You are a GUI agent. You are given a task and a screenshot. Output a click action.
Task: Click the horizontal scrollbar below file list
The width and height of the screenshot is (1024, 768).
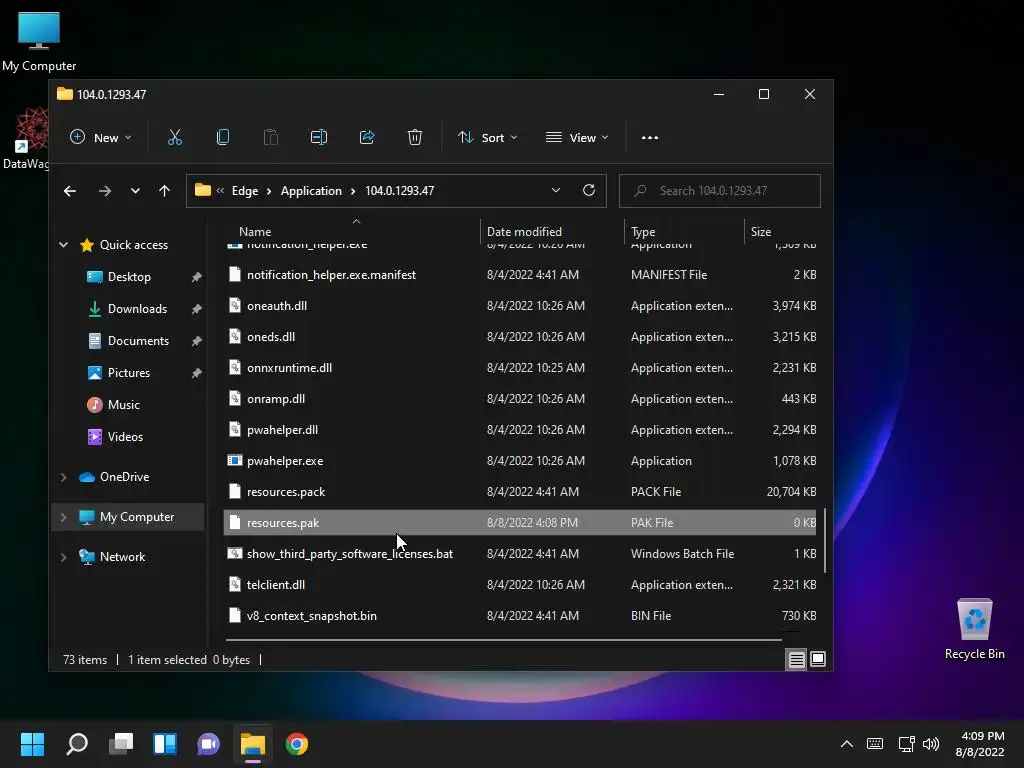point(504,639)
